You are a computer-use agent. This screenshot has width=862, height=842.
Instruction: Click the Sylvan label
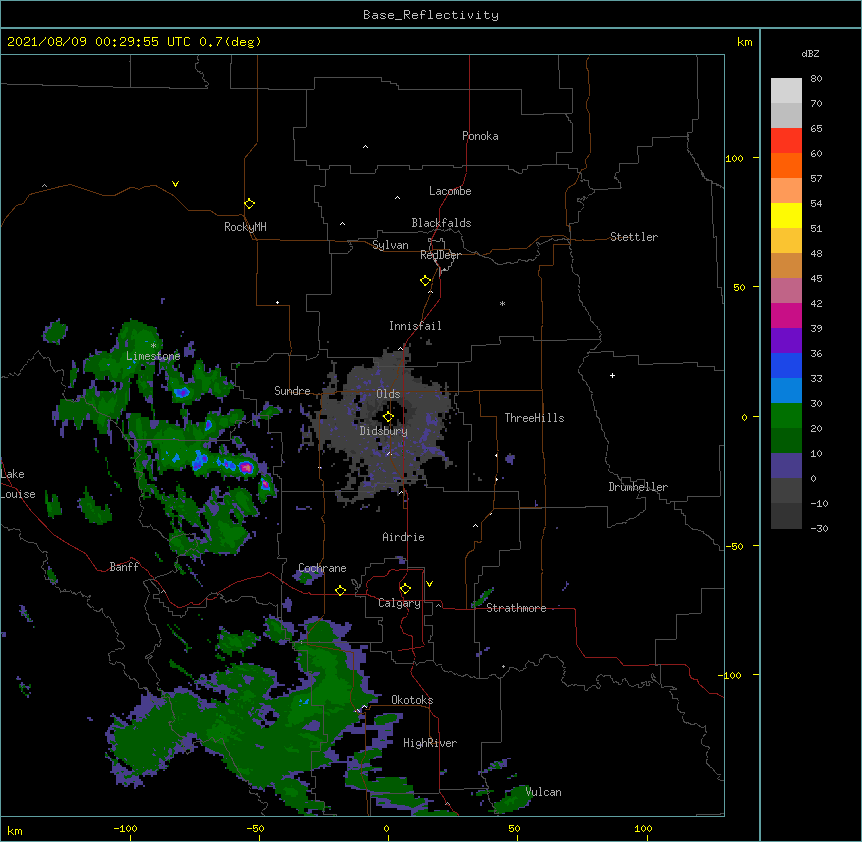[390, 245]
